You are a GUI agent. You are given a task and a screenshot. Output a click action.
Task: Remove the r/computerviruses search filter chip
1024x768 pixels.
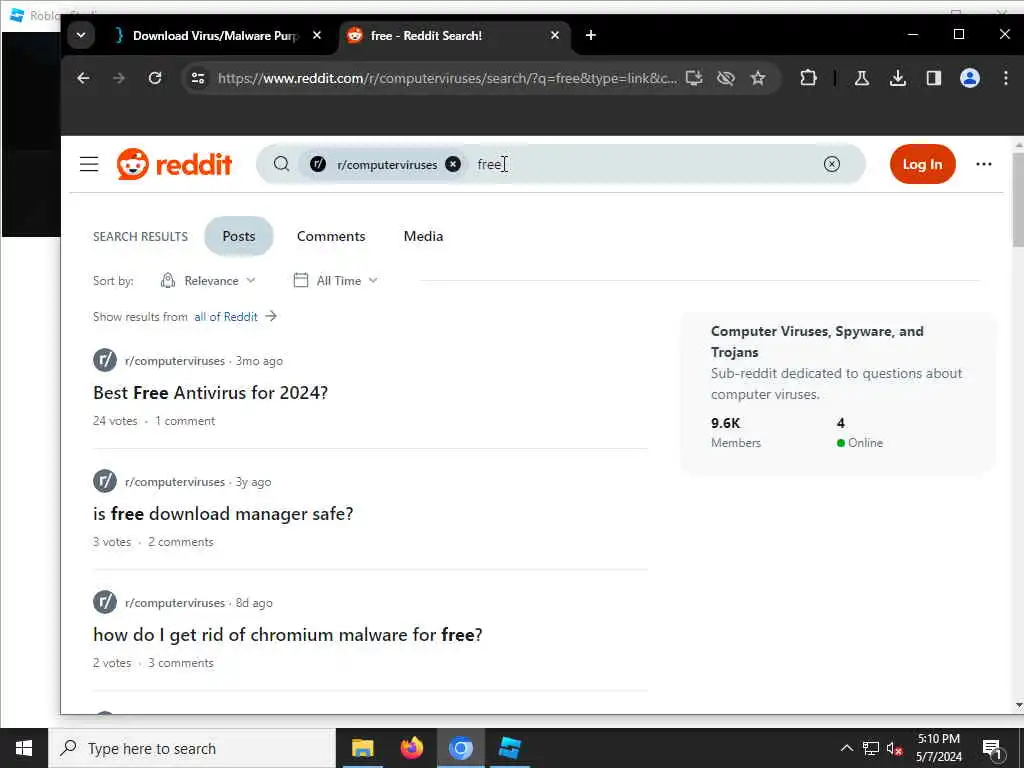click(453, 164)
